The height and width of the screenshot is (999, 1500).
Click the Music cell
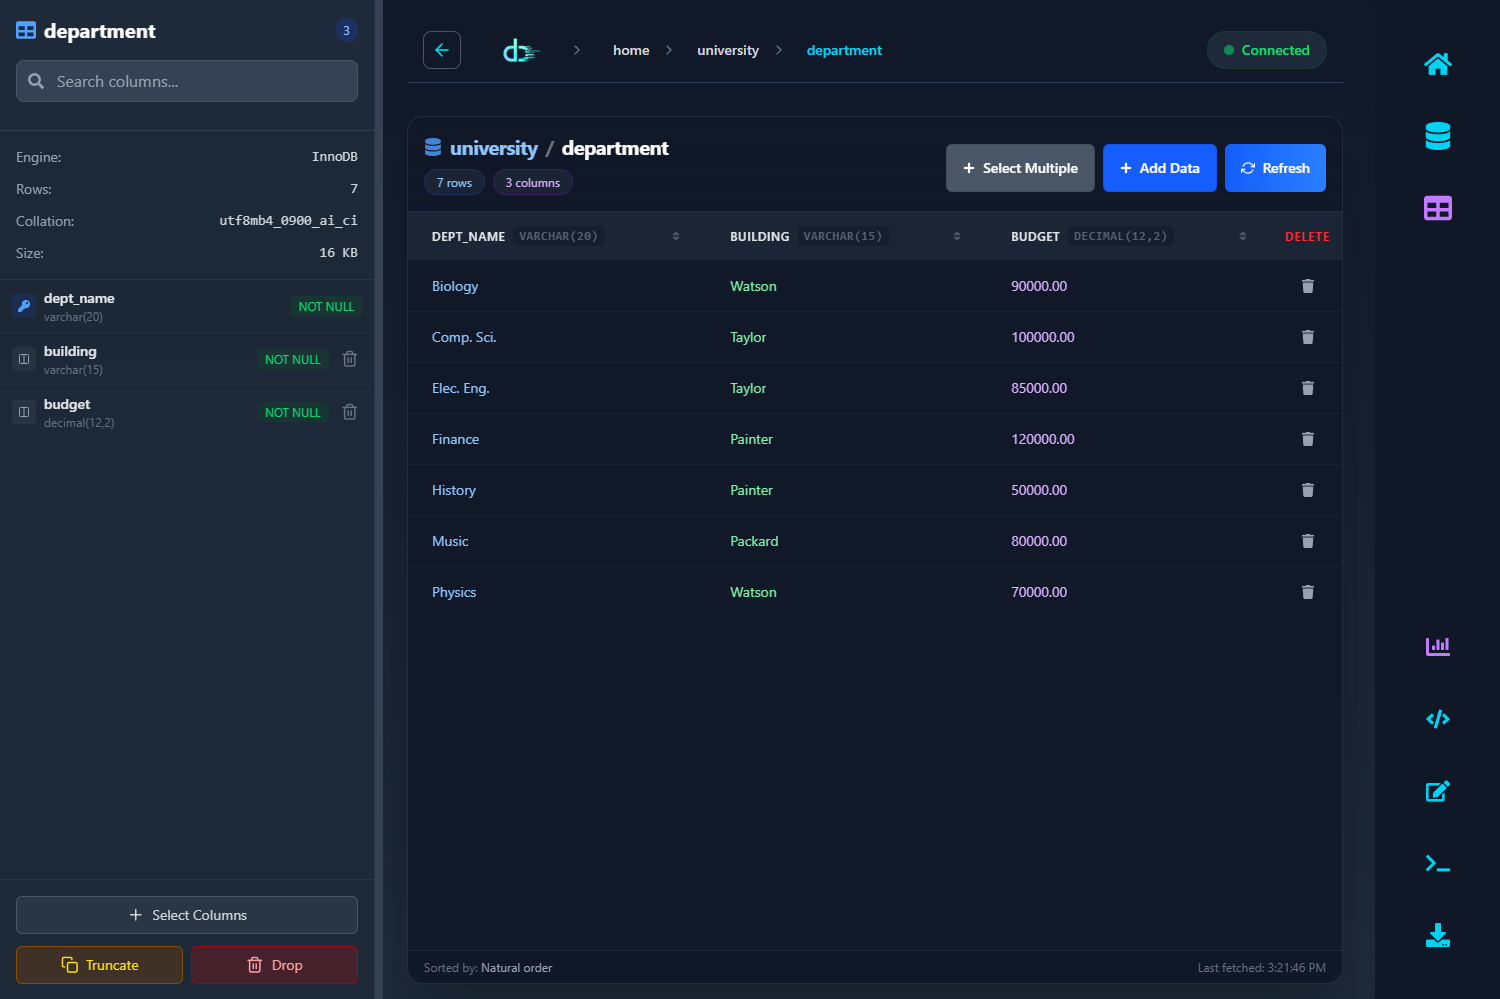pos(450,541)
